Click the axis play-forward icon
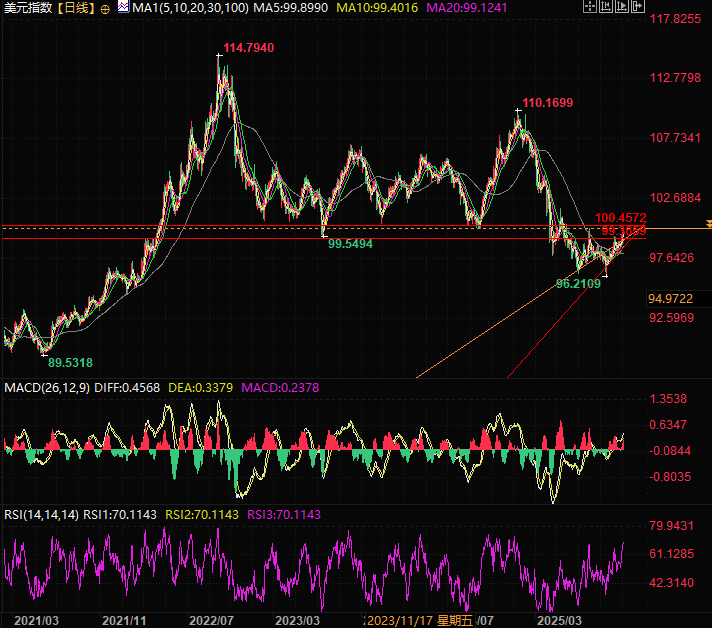The height and width of the screenshot is (628, 712). tap(622, 6)
